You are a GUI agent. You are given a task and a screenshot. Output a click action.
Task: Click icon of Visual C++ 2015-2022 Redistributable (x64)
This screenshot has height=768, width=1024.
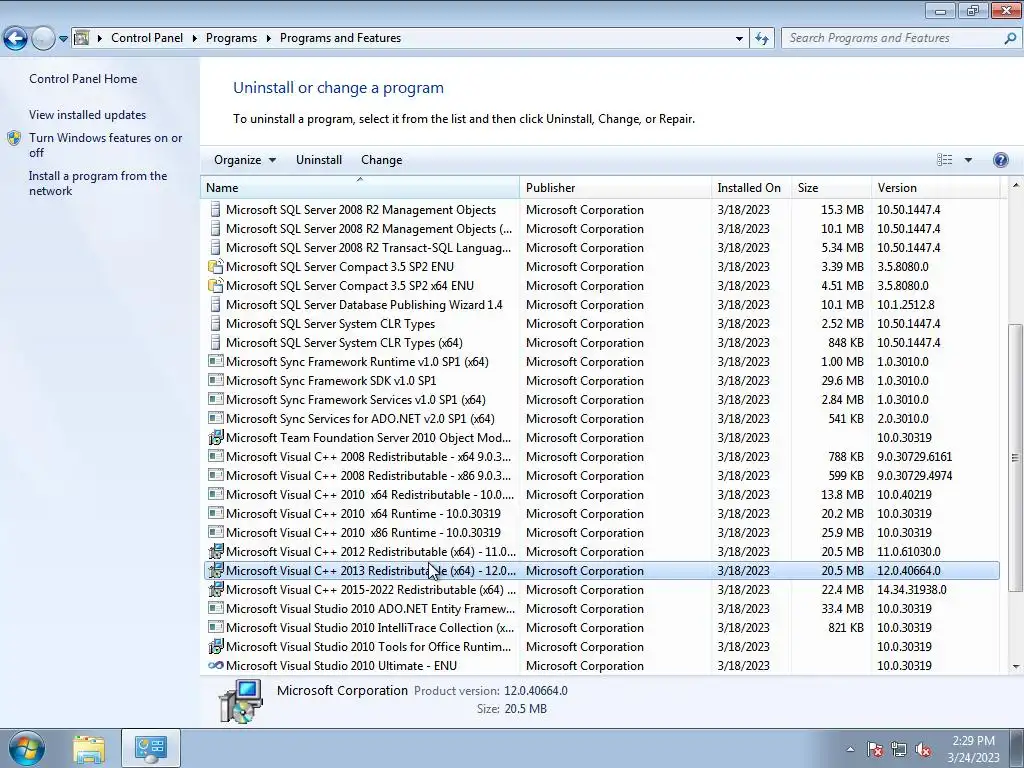coord(216,589)
